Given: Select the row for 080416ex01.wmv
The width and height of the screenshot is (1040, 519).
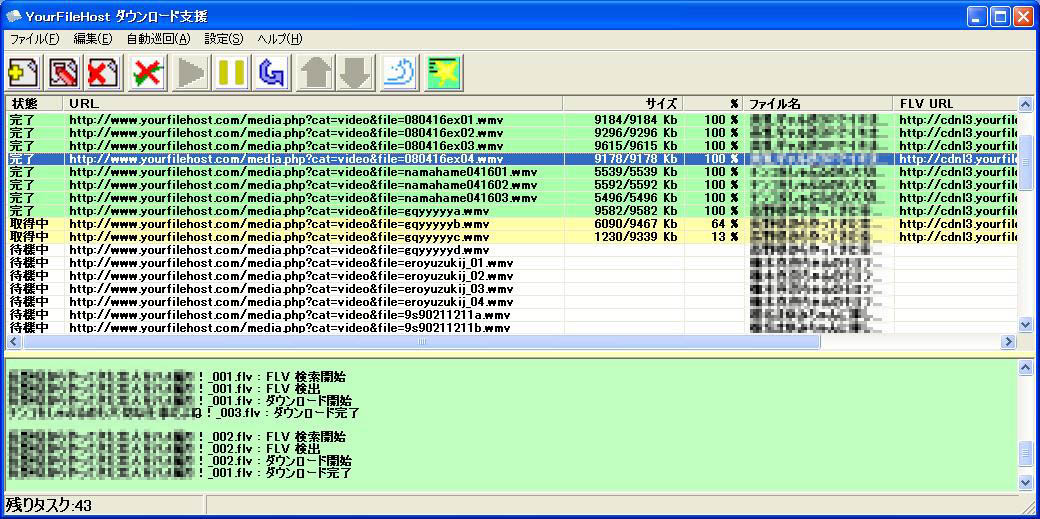Looking at the screenshot, I should (x=285, y=120).
